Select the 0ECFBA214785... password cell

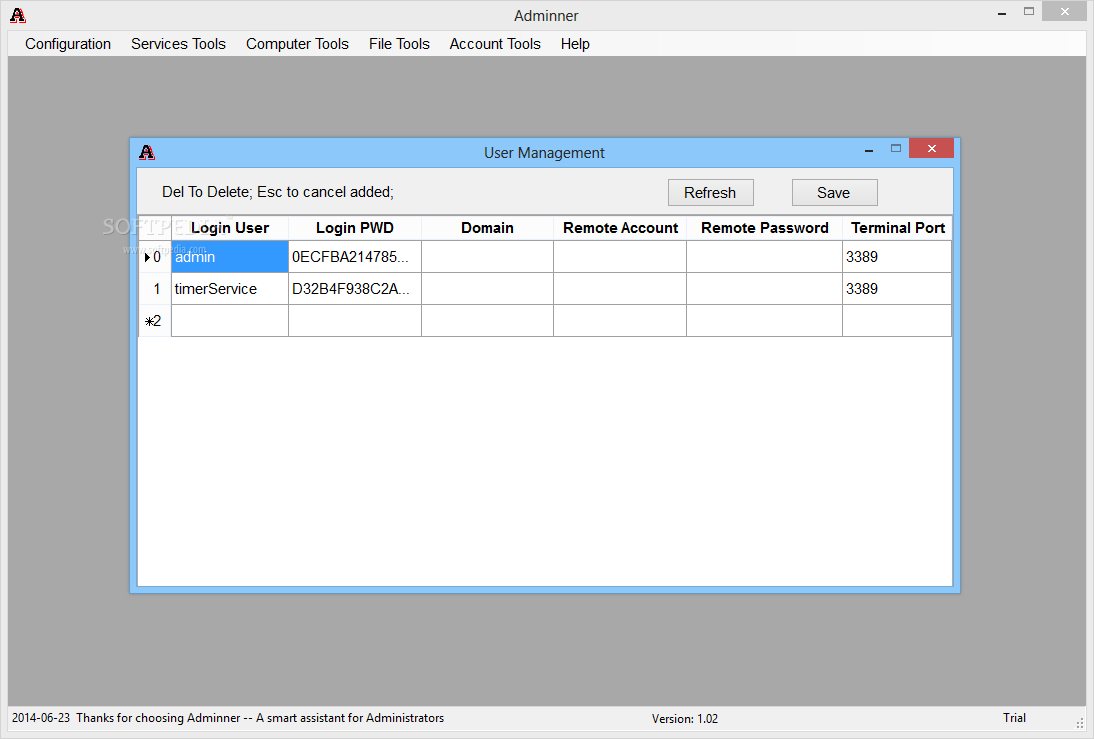click(x=354, y=257)
